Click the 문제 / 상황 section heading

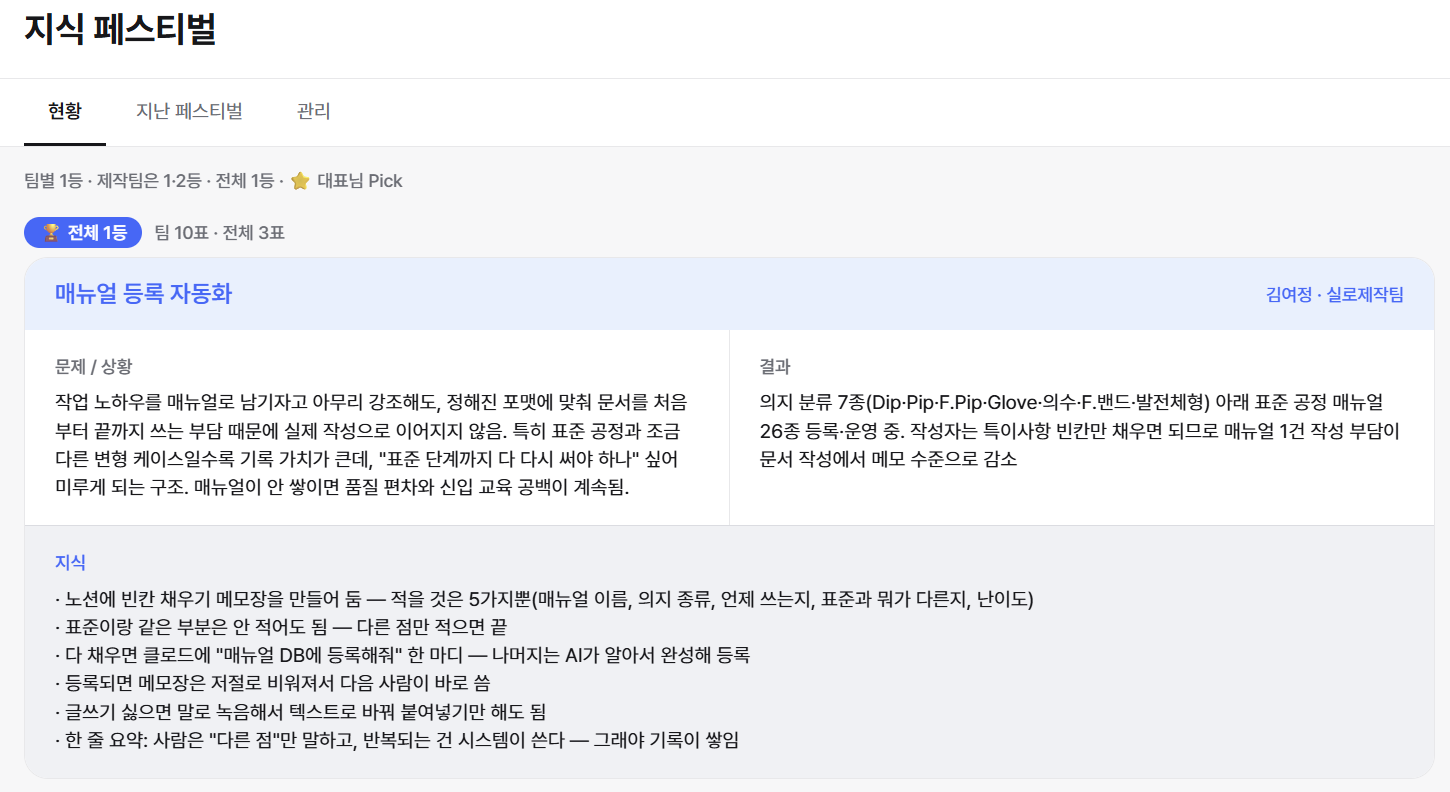pos(94,367)
